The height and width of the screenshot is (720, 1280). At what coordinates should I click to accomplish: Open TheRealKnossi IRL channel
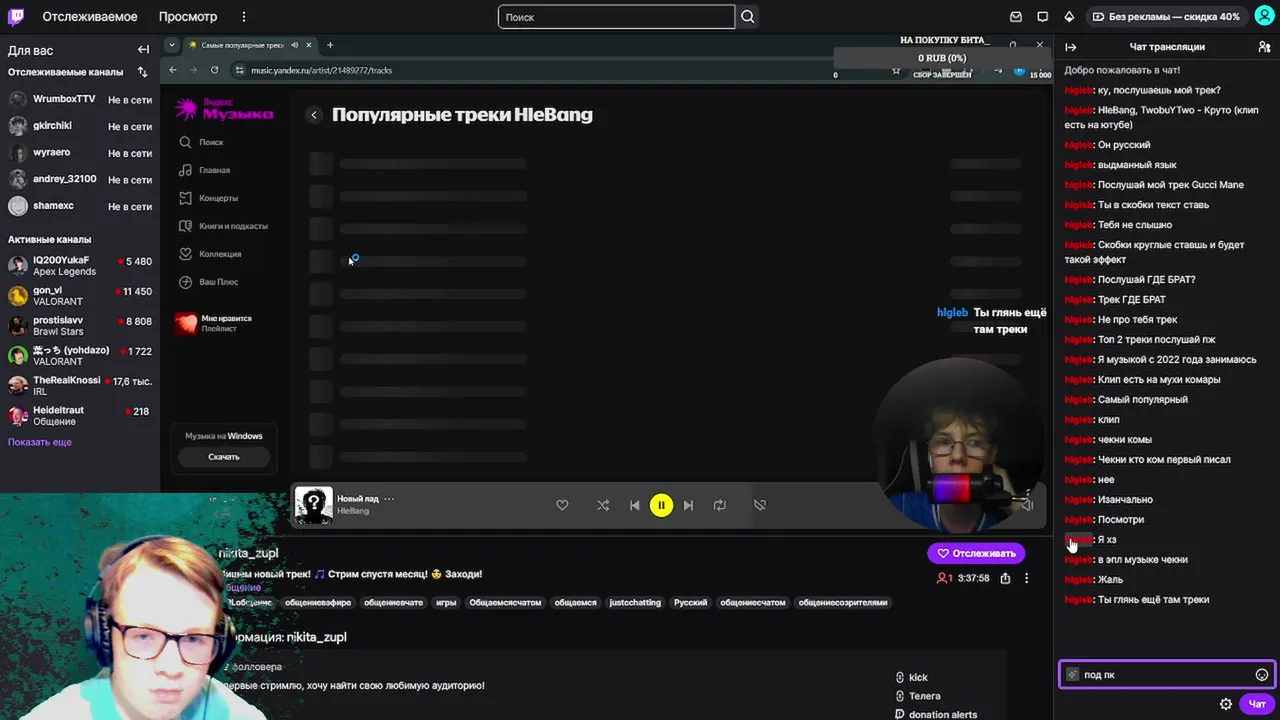pos(80,386)
